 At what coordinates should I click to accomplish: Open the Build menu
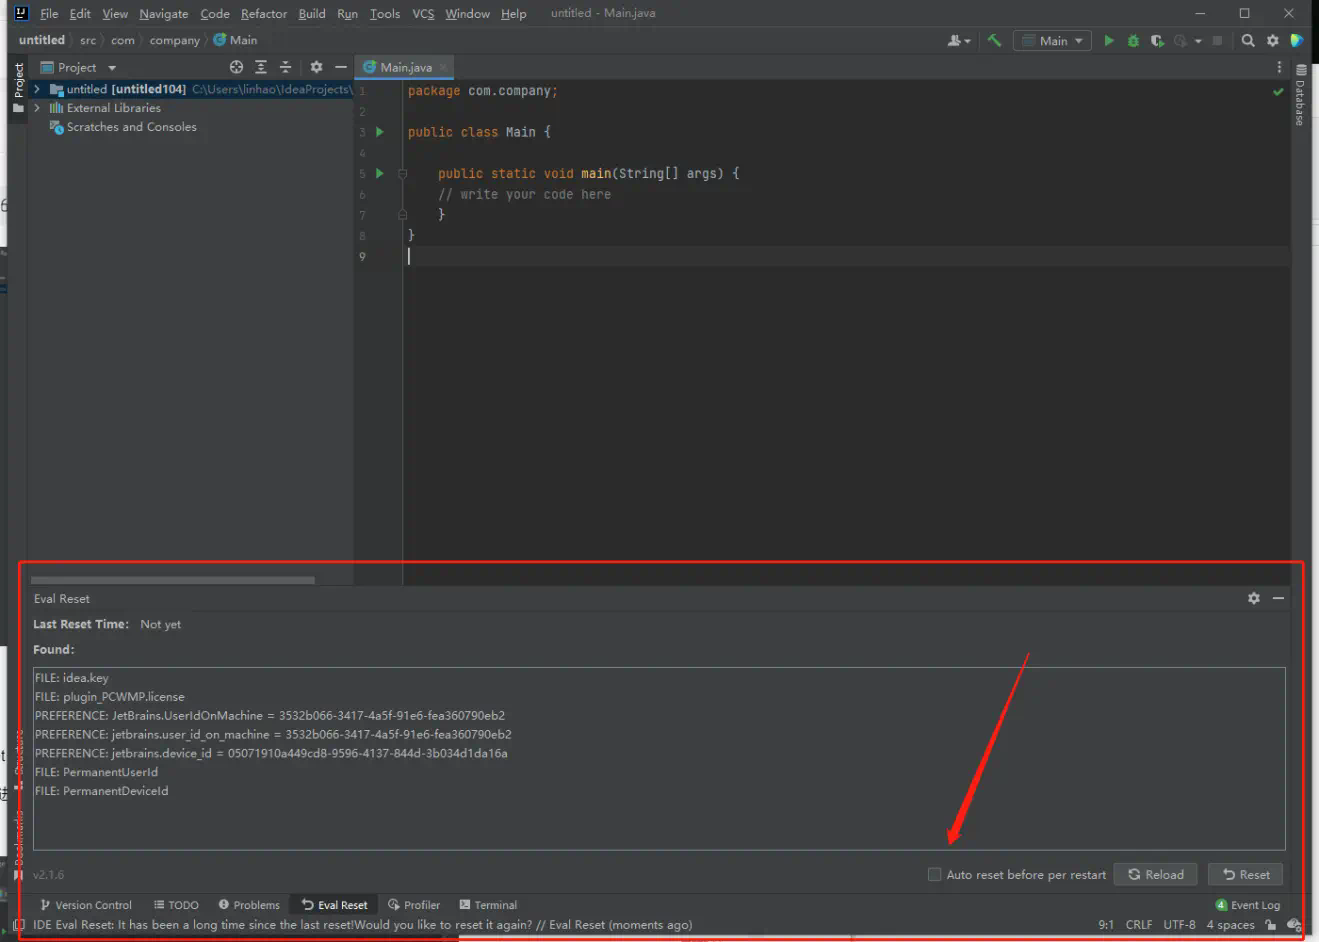click(312, 14)
